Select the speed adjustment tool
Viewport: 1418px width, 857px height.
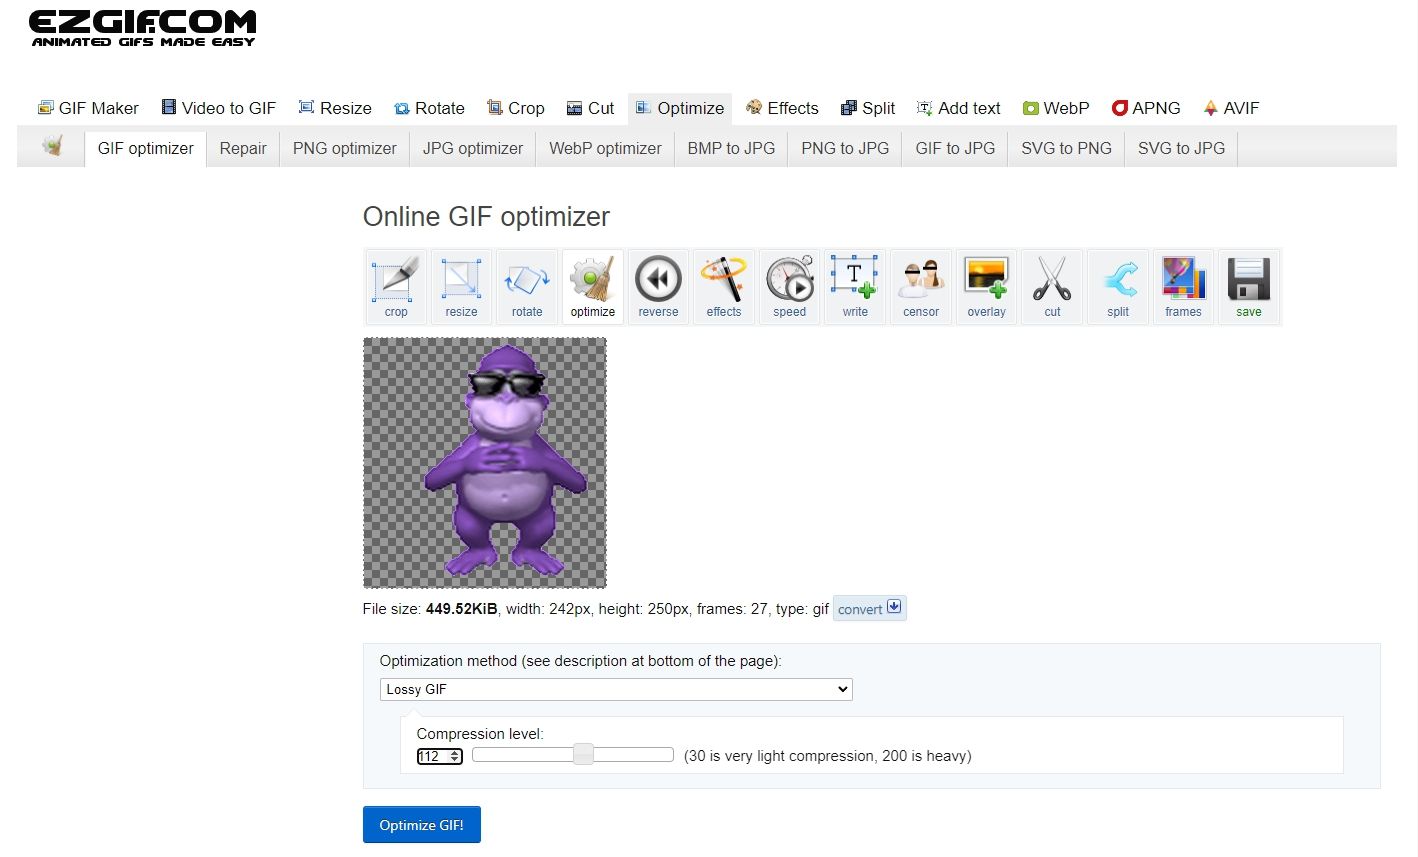[x=789, y=286]
